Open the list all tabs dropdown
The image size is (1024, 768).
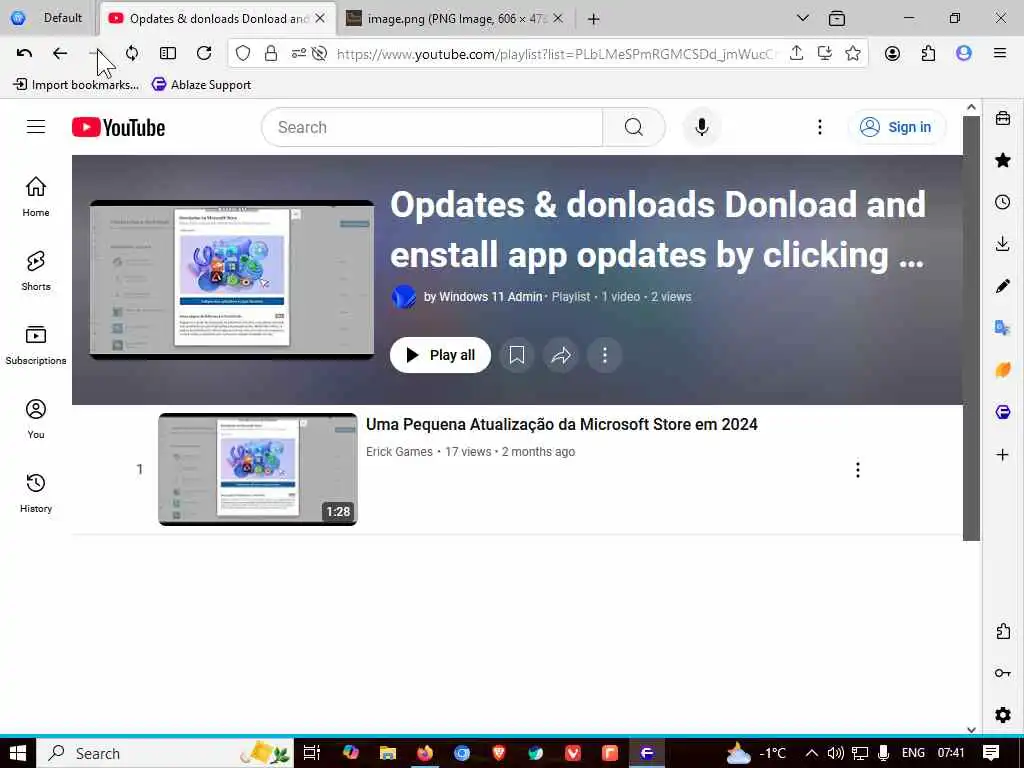tap(803, 18)
